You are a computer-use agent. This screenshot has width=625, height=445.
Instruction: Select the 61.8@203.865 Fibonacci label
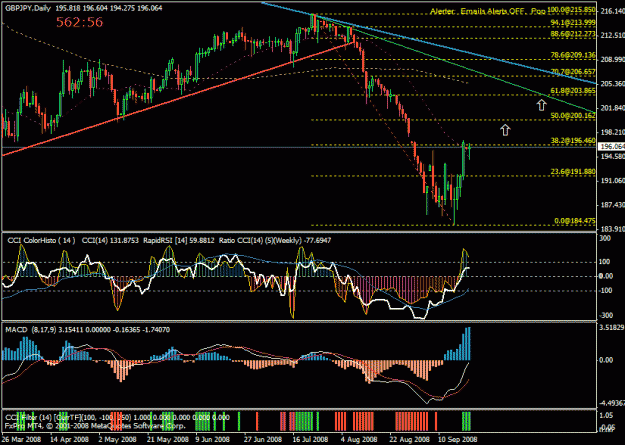pos(573,91)
